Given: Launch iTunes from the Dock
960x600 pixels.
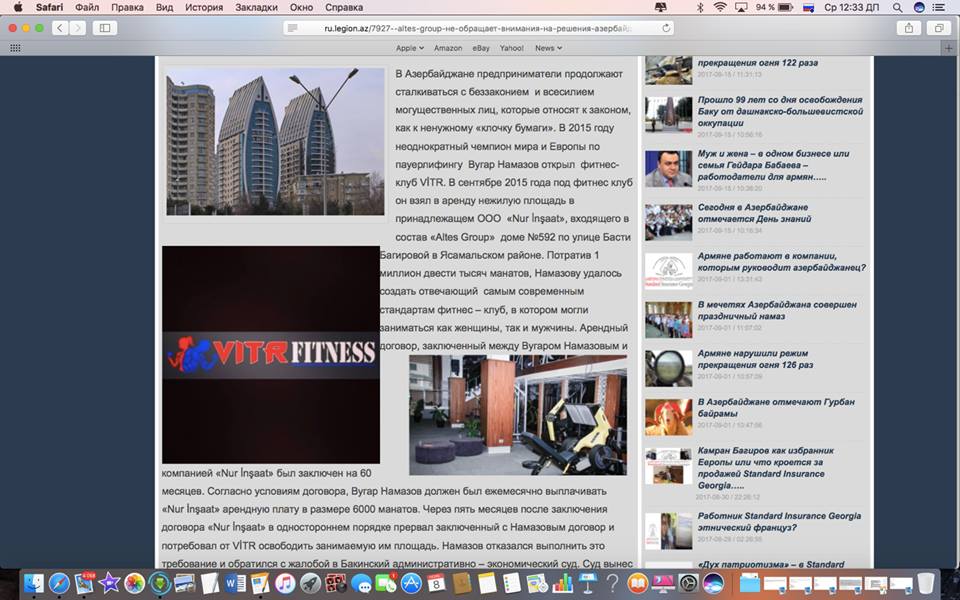Looking at the screenshot, I should [x=285, y=583].
